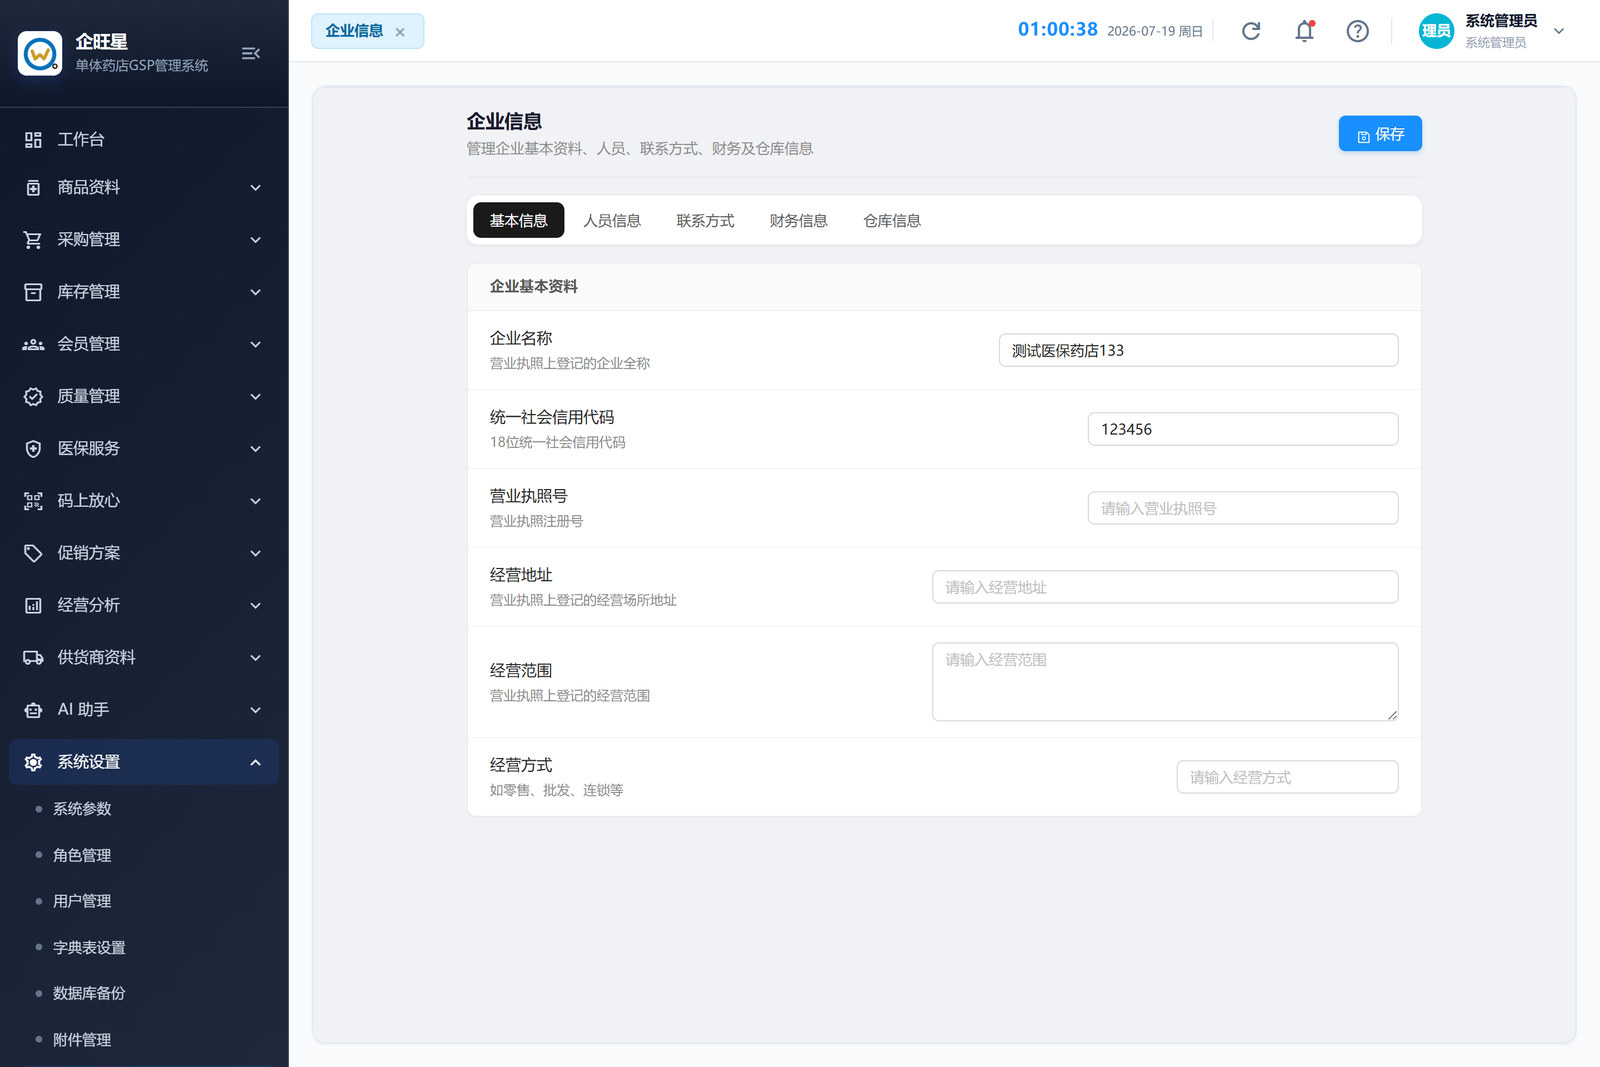Open notifications via the bell icon
Image resolution: width=1600 pixels, height=1067 pixels.
pyautogui.click(x=1304, y=31)
